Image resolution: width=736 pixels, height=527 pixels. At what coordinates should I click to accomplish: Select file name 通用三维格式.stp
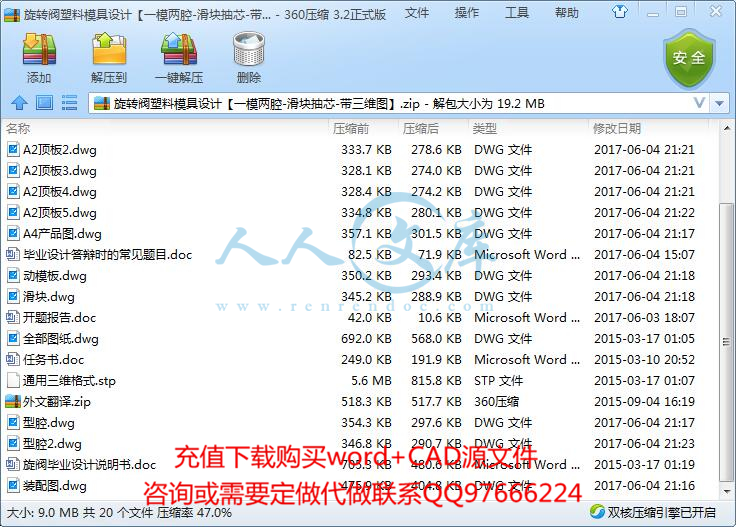point(69,381)
